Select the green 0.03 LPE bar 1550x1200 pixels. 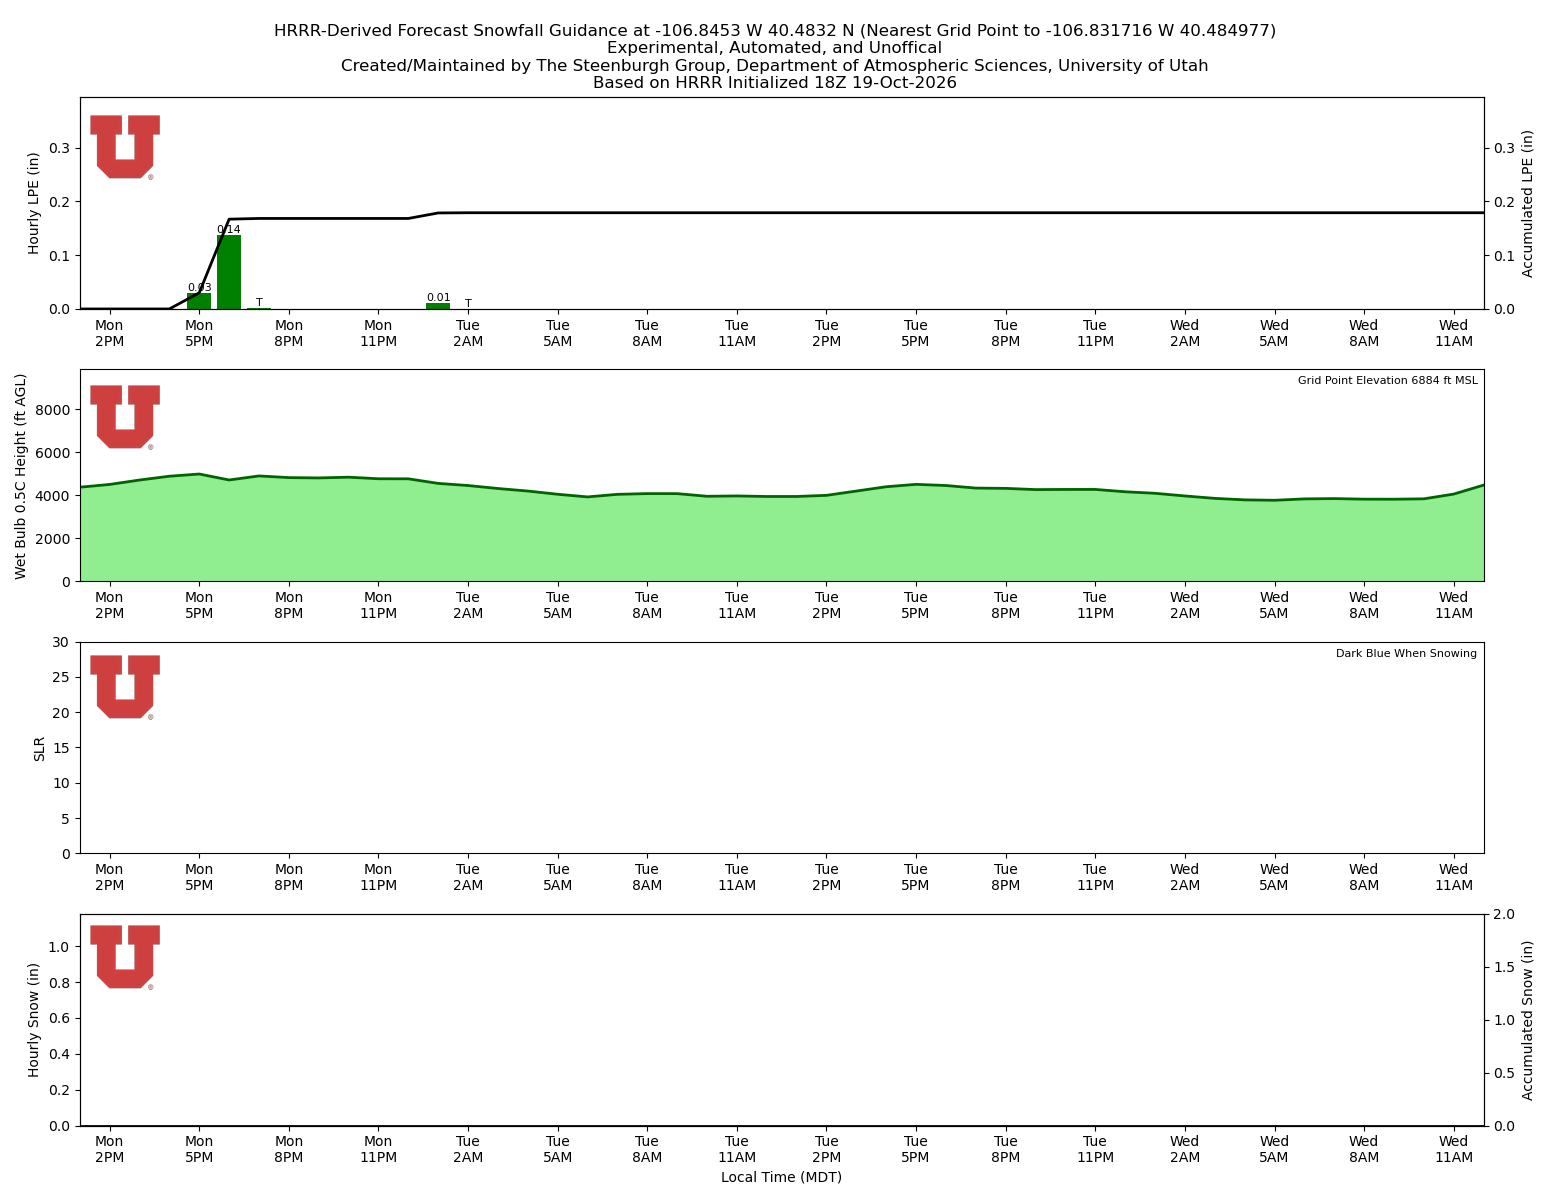click(x=199, y=301)
